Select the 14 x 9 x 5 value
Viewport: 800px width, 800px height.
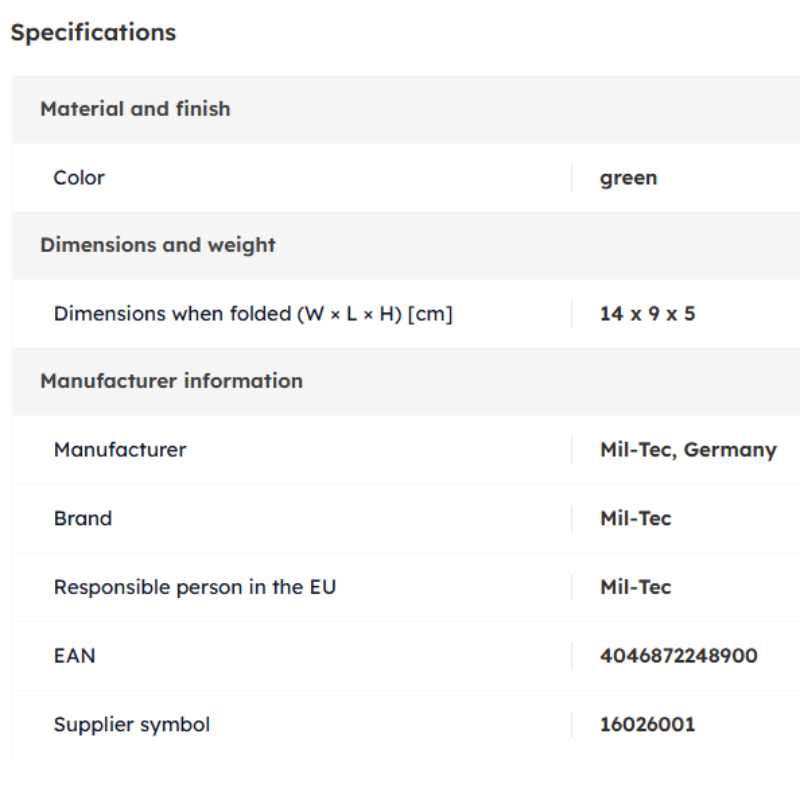click(647, 313)
